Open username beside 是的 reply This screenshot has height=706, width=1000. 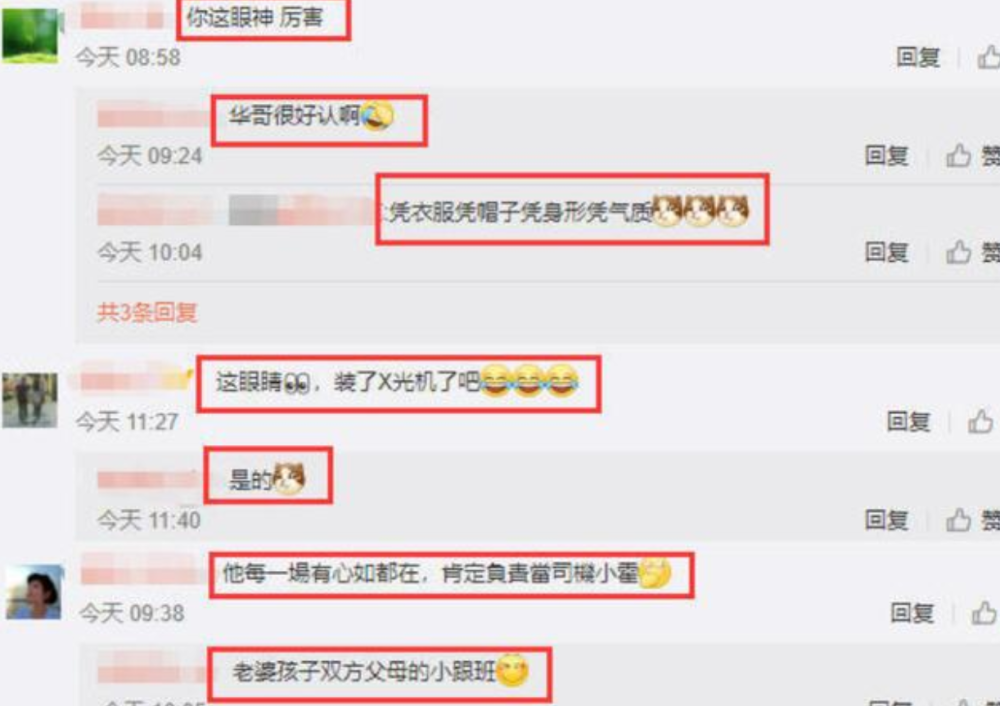tap(147, 479)
